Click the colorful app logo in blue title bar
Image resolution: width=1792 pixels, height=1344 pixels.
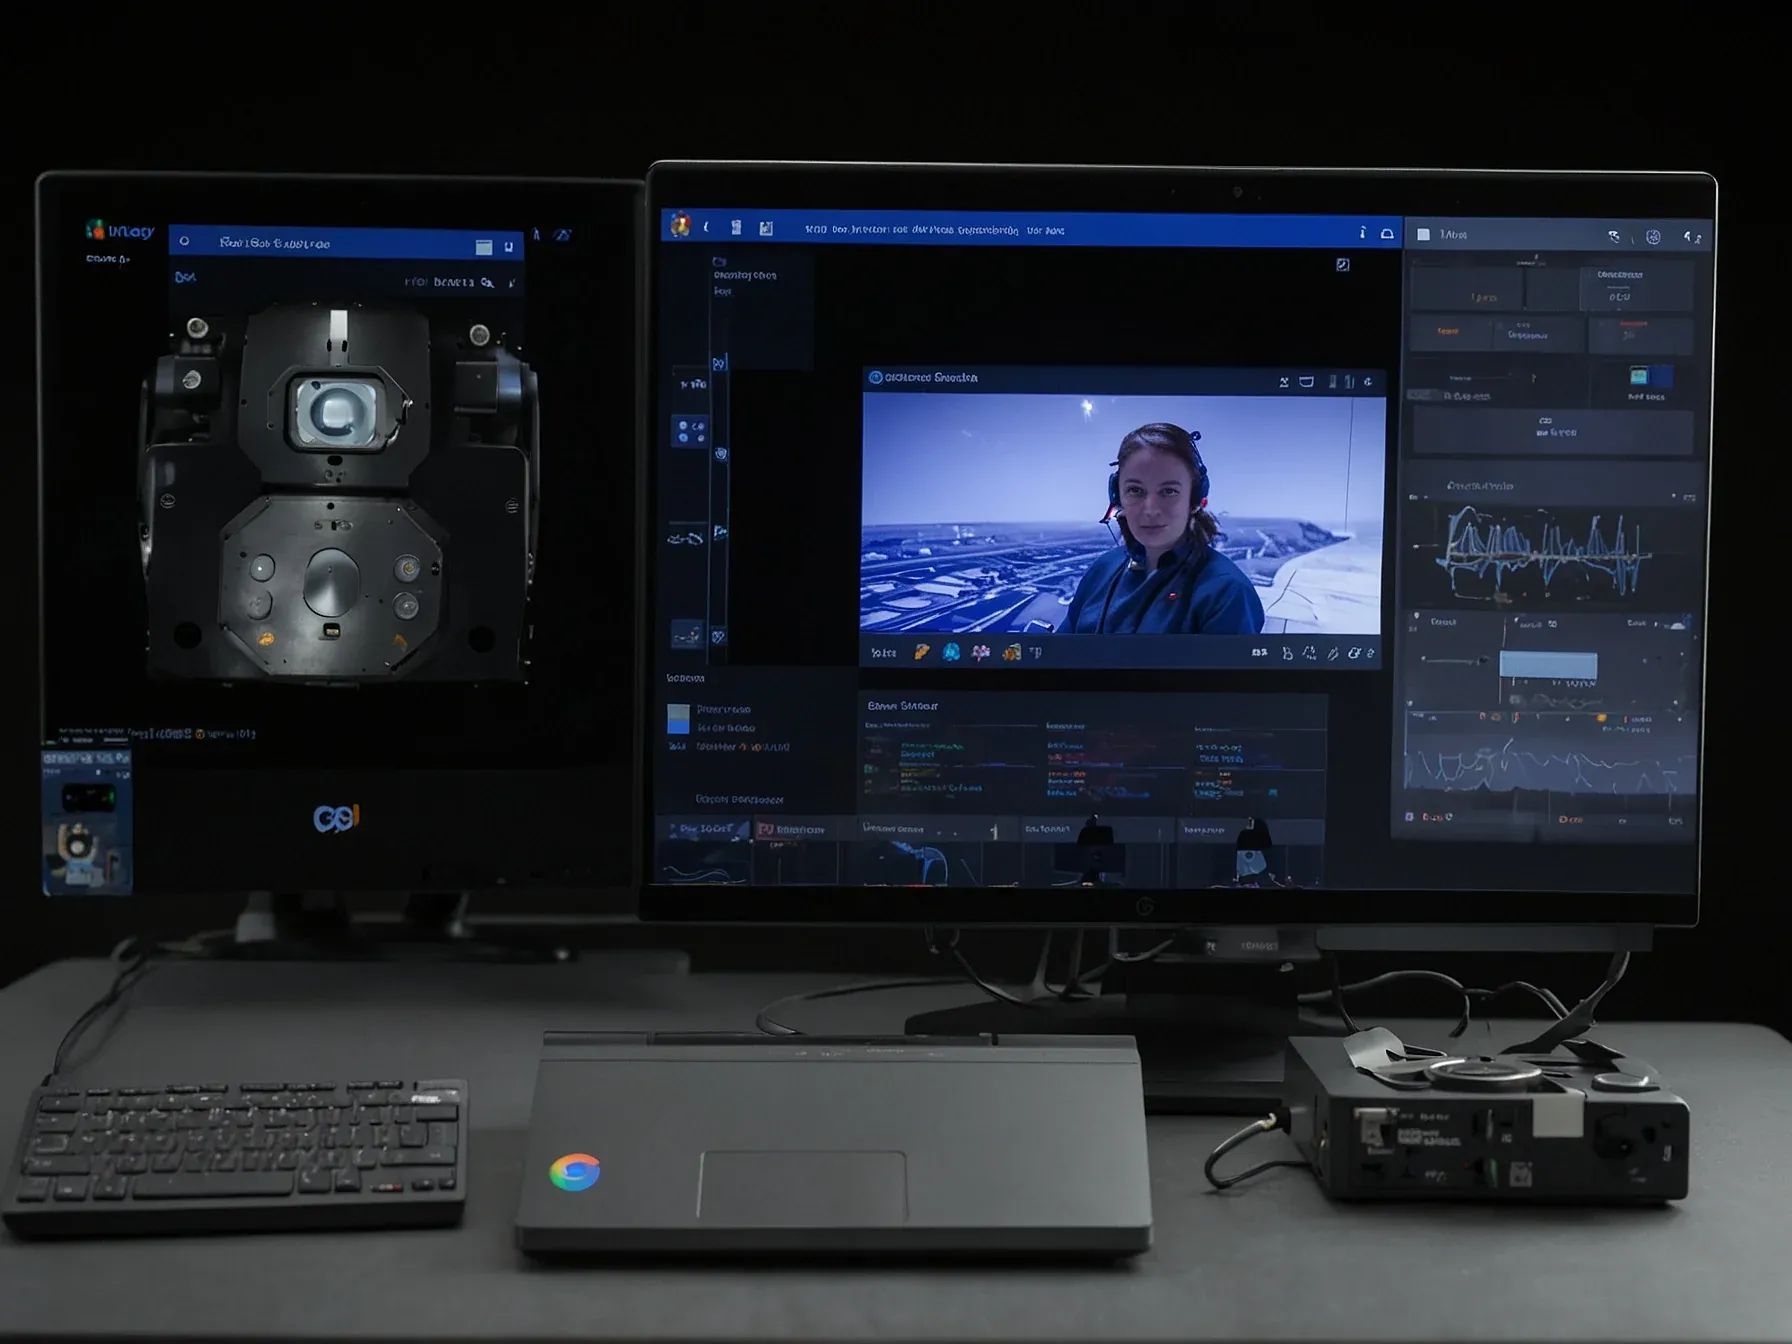(x=680, y=226)
